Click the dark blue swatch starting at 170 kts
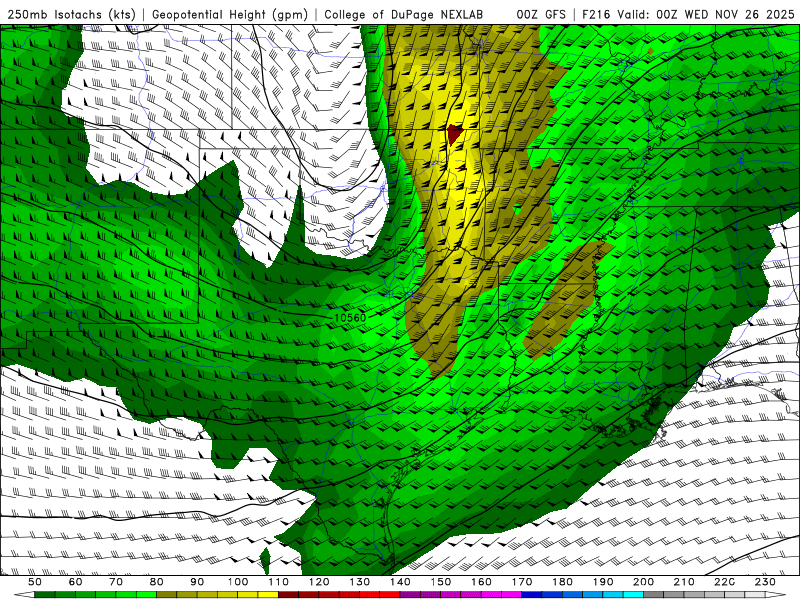 (x=532, y=595)
